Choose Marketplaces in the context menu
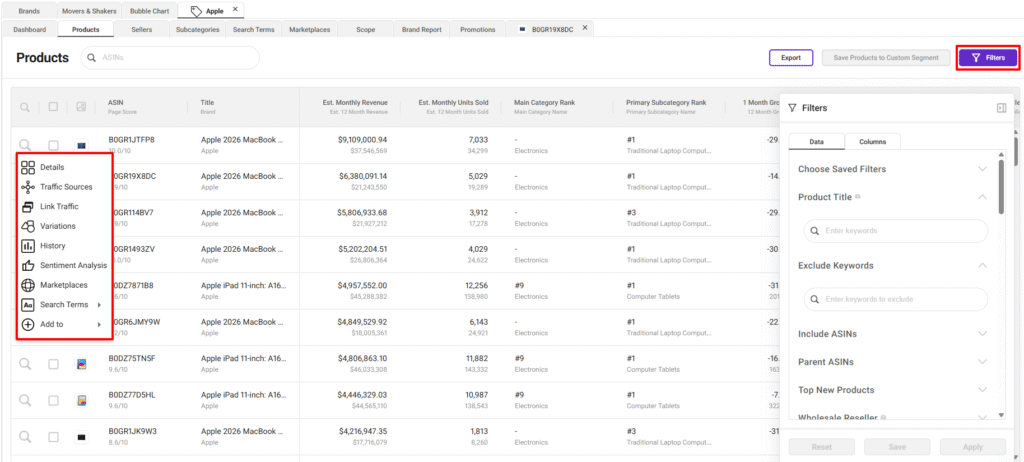This screenshot has width=1024, height=462. pos(63,285)
